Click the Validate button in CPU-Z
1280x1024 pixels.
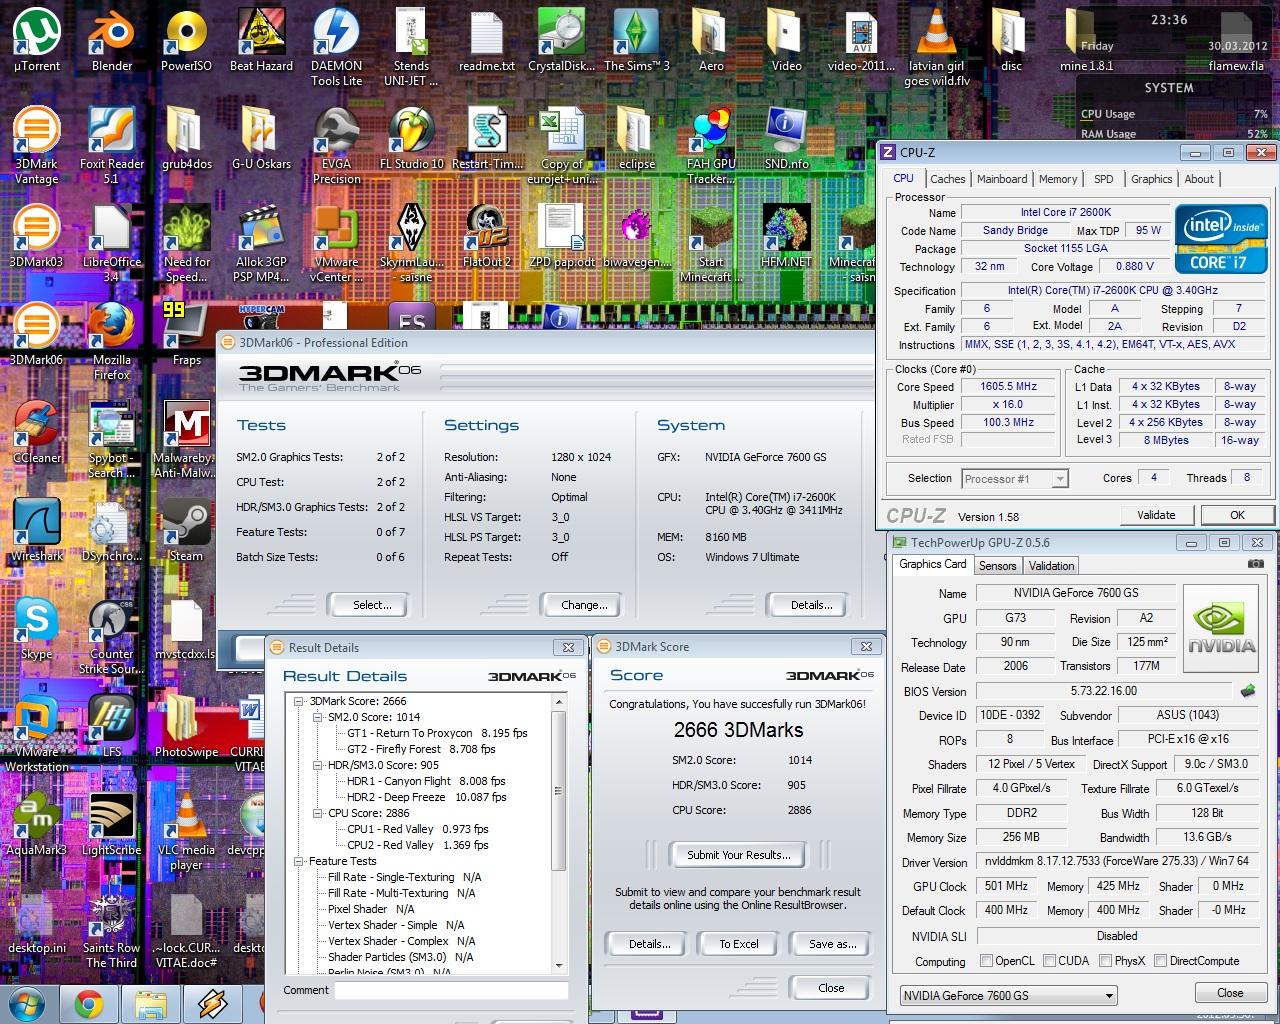(1156, 515)
